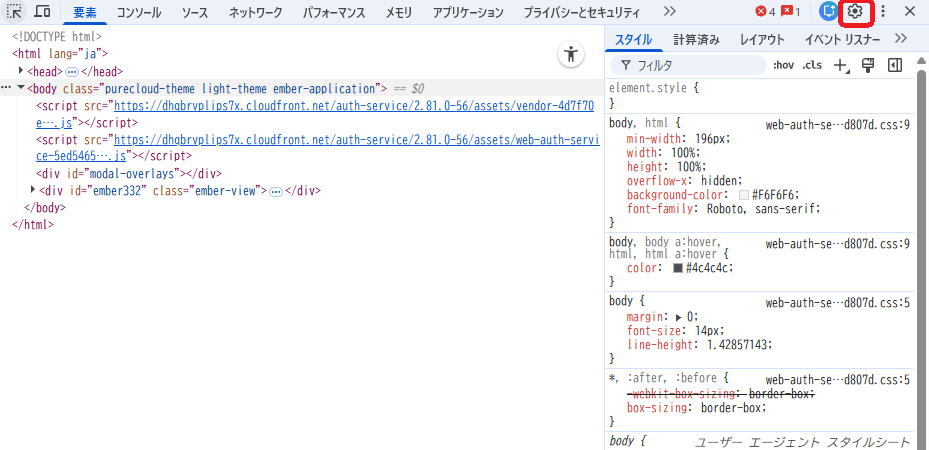Click the red error count icon
This screenshot has height=450, width=929.
pos(766,12)
